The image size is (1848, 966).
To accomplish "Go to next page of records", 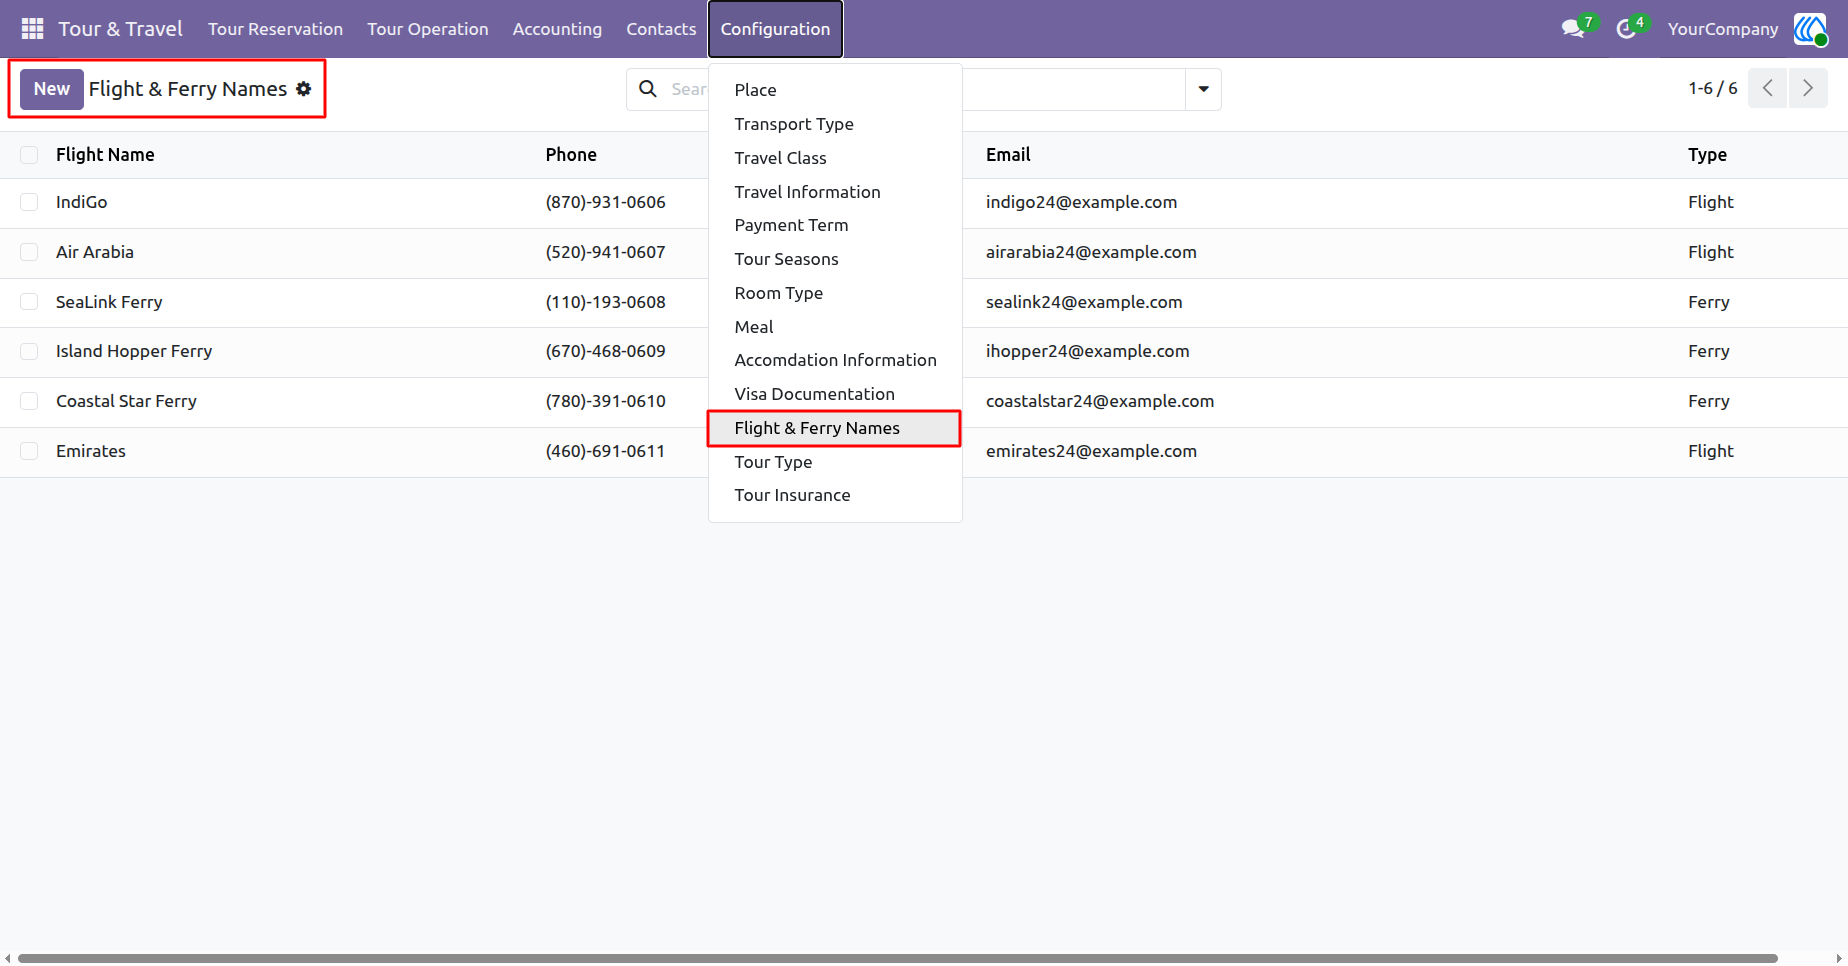I will point(1808,88).
